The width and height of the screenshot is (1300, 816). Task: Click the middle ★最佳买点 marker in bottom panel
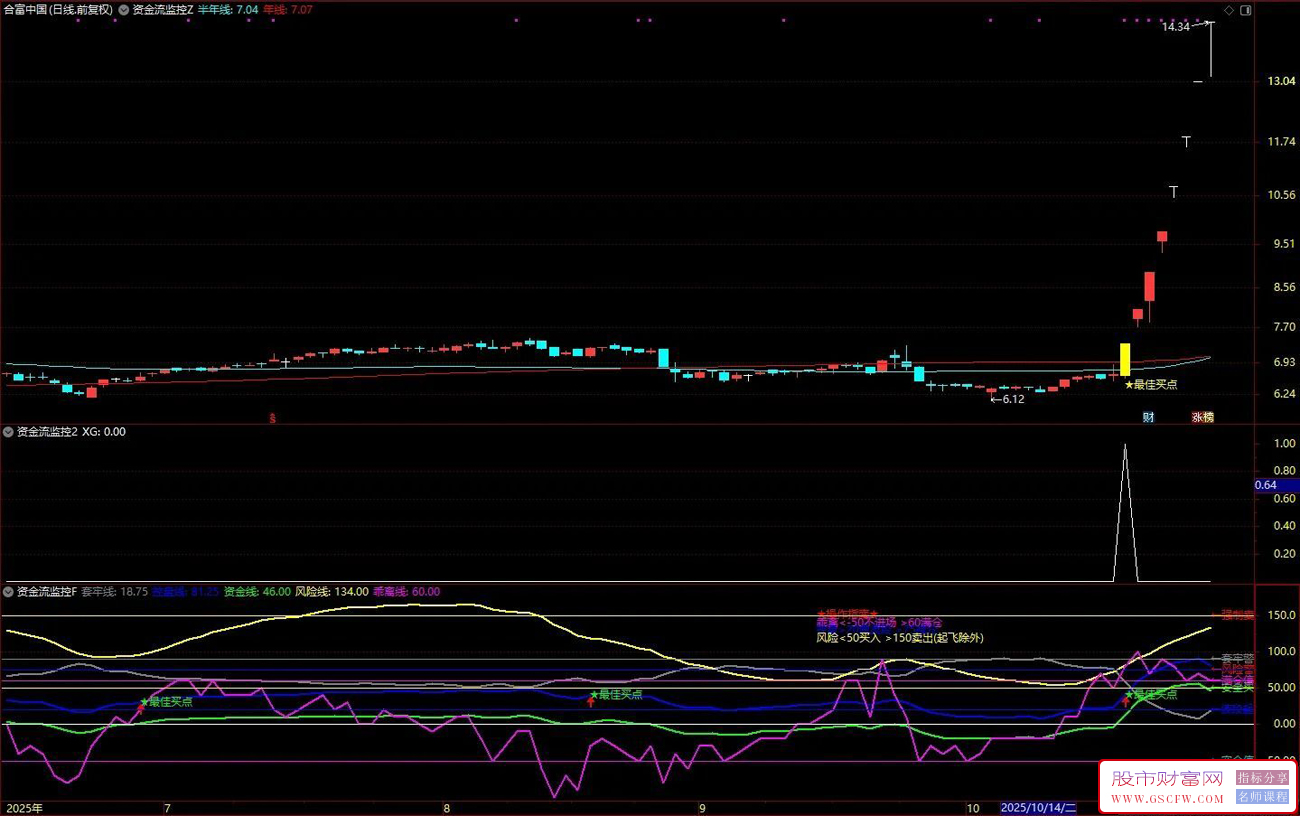tap(615, 694)
